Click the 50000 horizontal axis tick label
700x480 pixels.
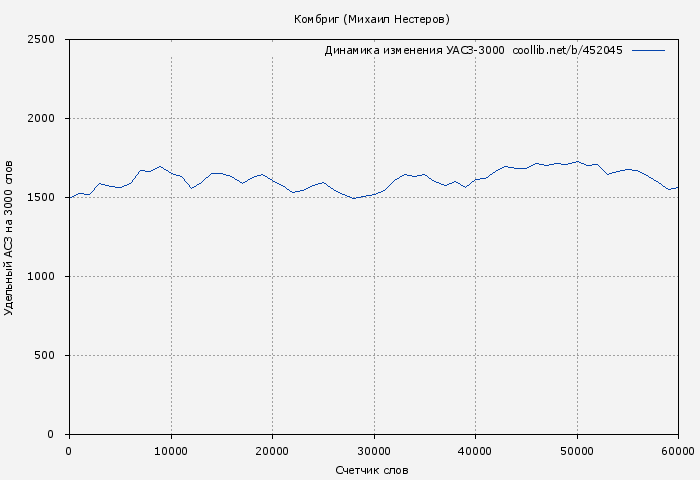[577, 451]
